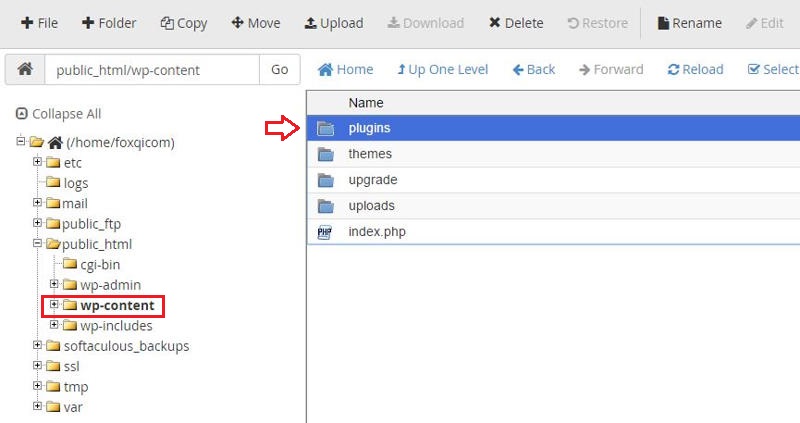The height and width of the screenshot is (423, 800).
Task: Expand the mail folder
Action: click(x=37, y=202)
